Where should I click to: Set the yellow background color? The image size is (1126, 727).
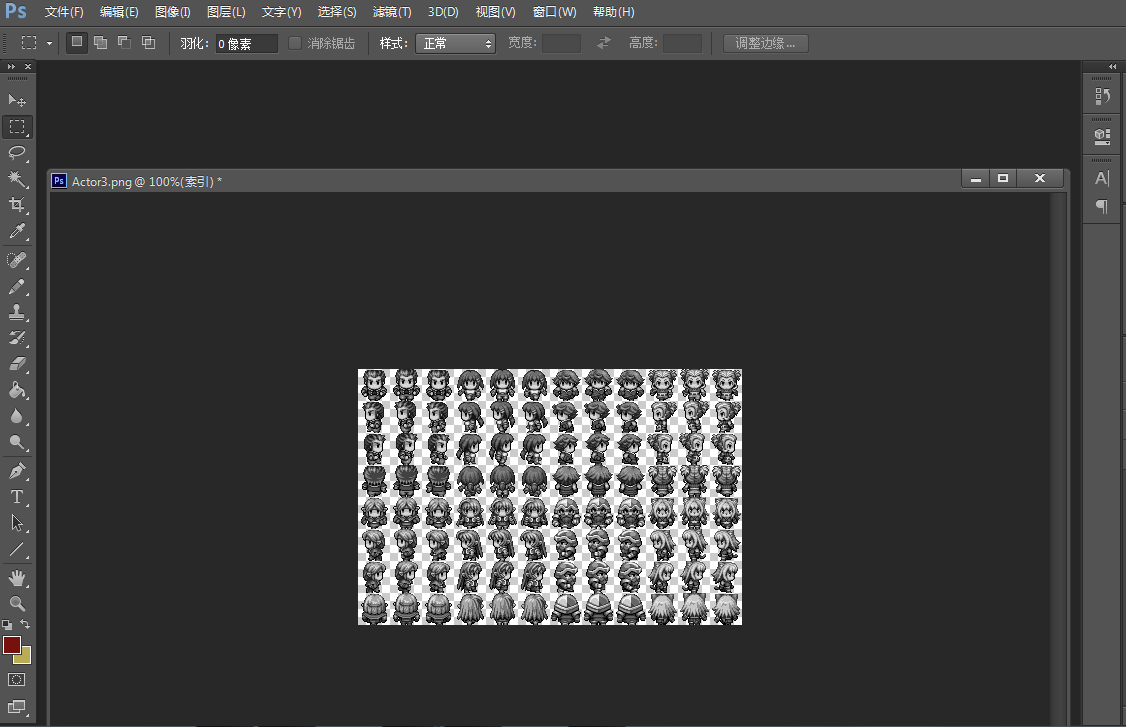tap(25, 657)
